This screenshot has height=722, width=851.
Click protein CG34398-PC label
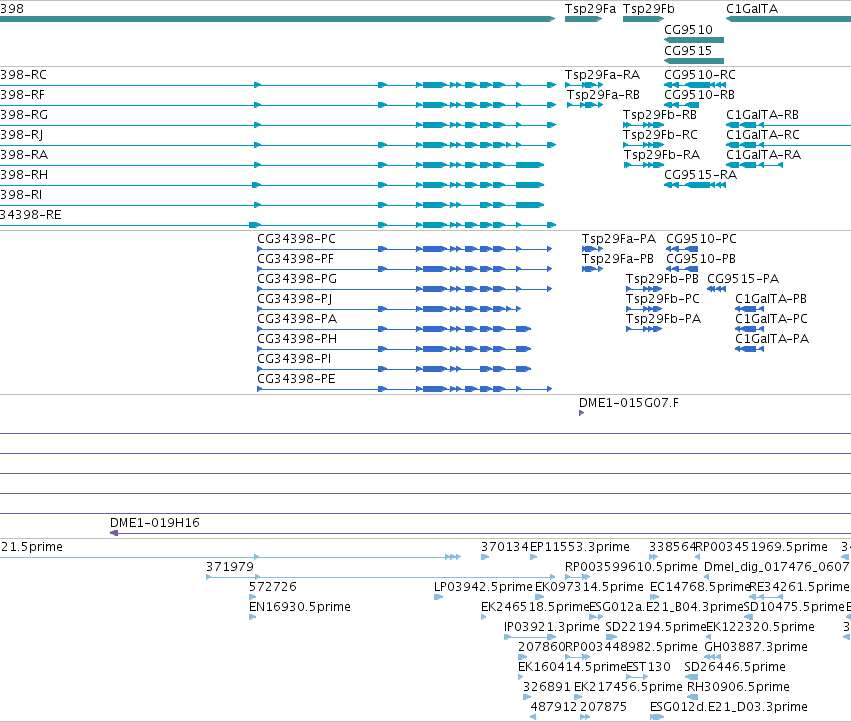point(296,239)
